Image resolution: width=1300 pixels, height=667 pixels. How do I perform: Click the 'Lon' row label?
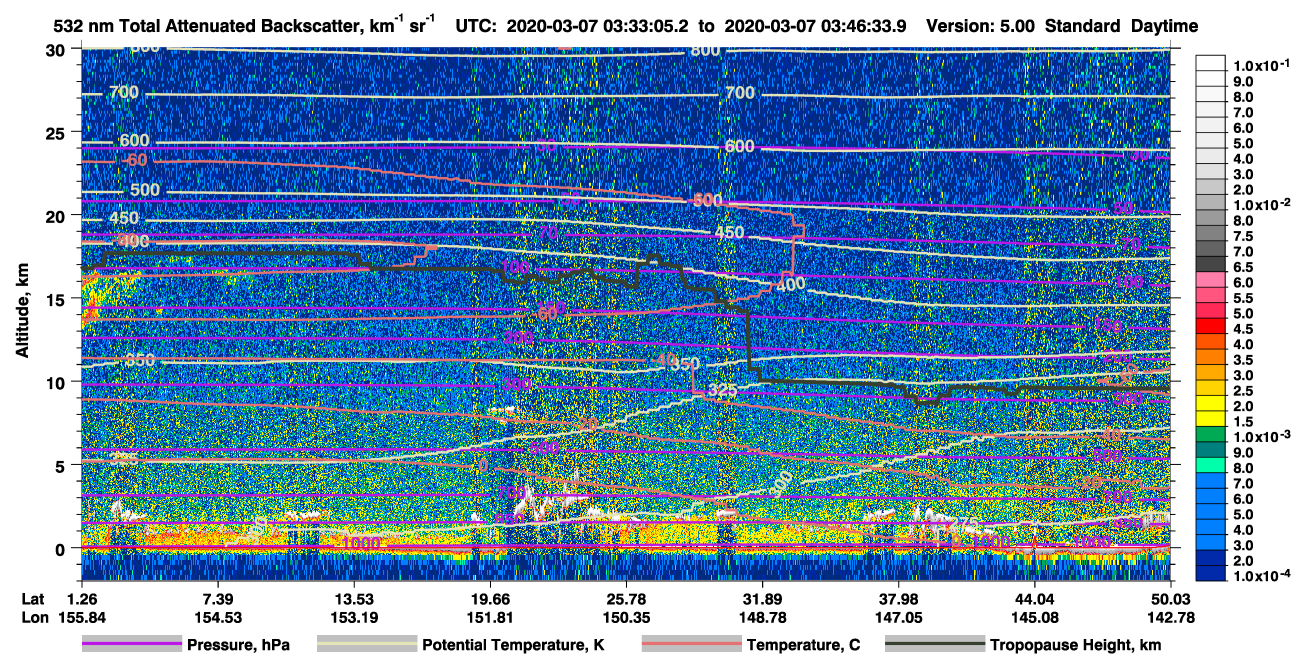tap(33, 616)
